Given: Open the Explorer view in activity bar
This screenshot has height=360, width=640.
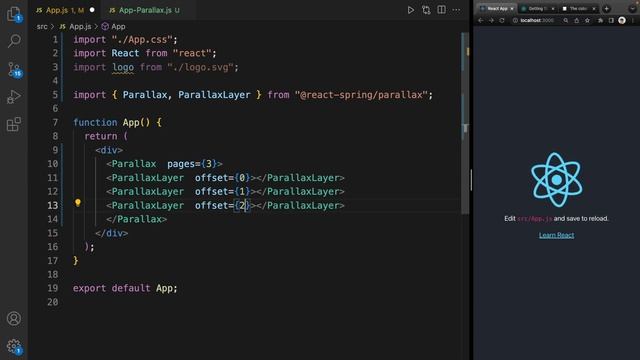Looking at the screenshot, I should coord(14,14).
